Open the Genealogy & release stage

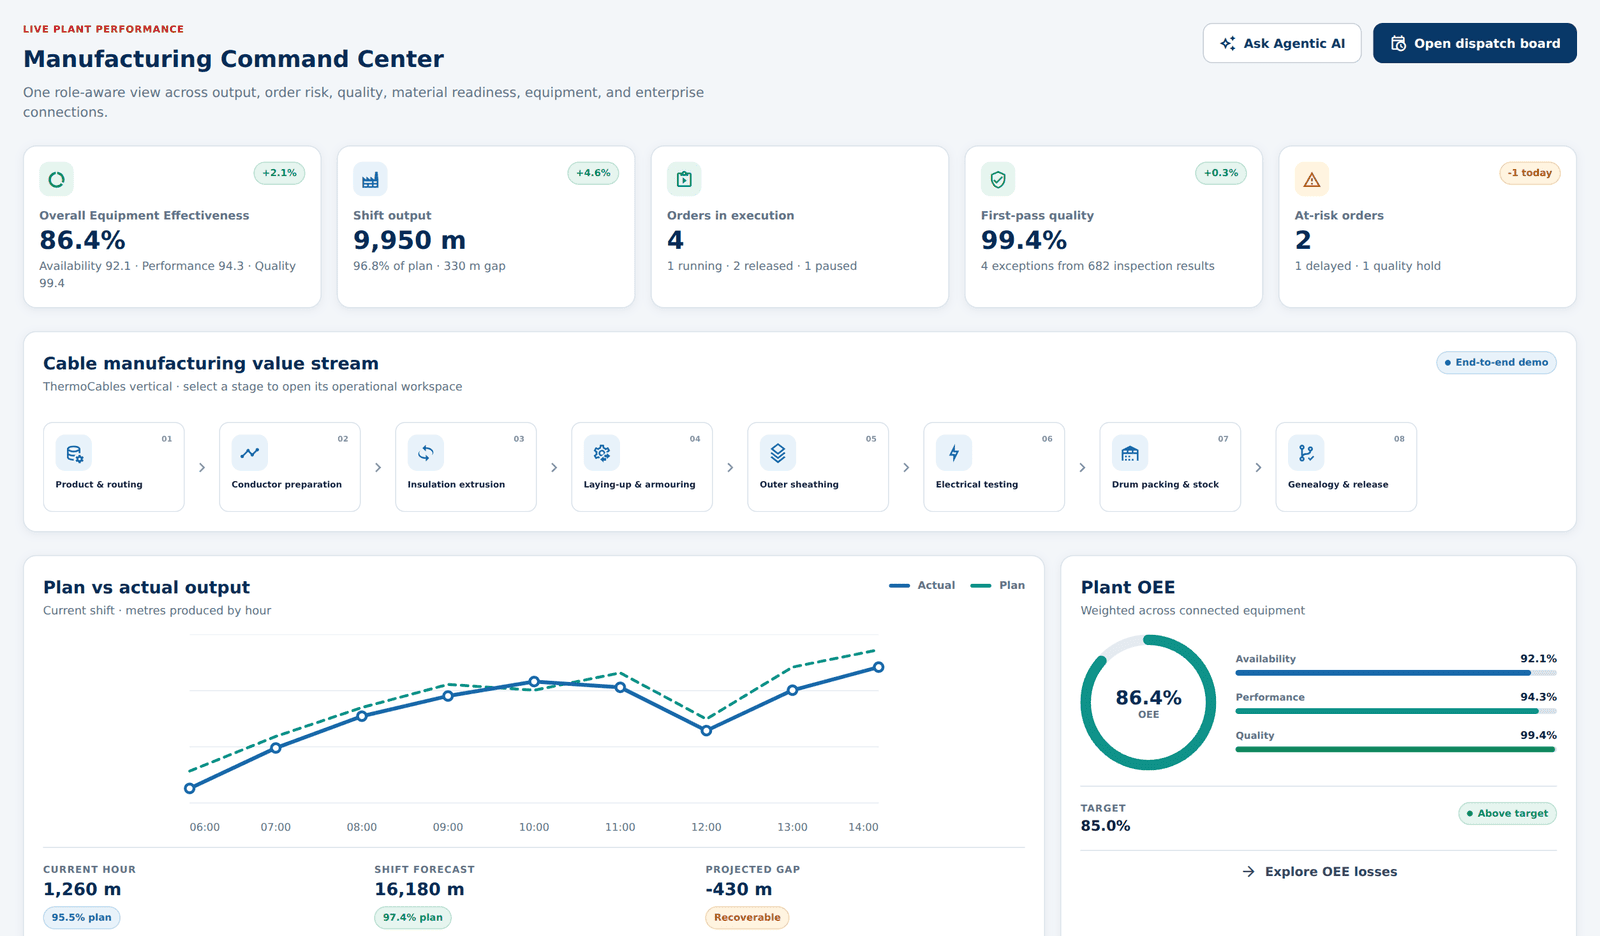click(1346, 467)
